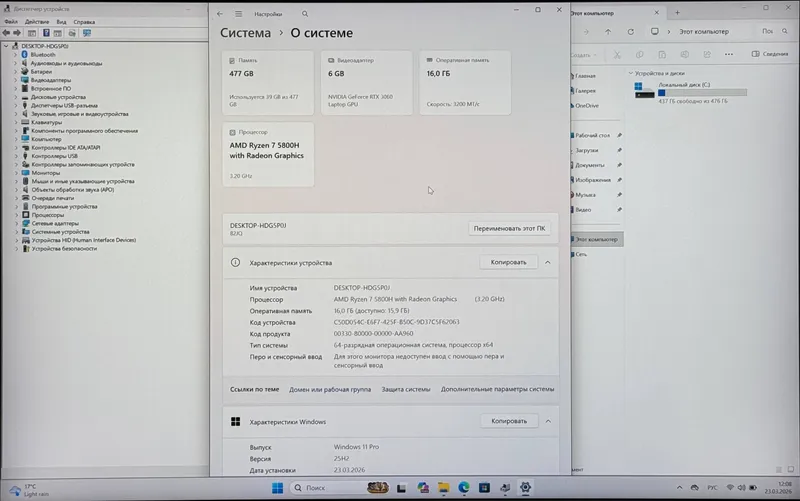
Task: Click Копировать for Характеристики Windows
Action: (x=509, y=421)
